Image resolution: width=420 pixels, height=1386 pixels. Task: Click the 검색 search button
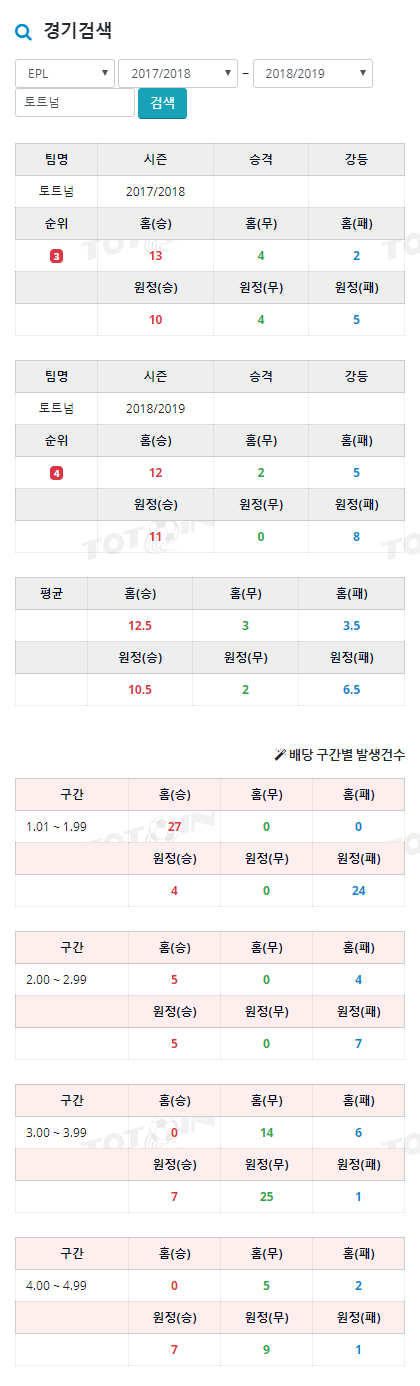(x=162, y=103)
